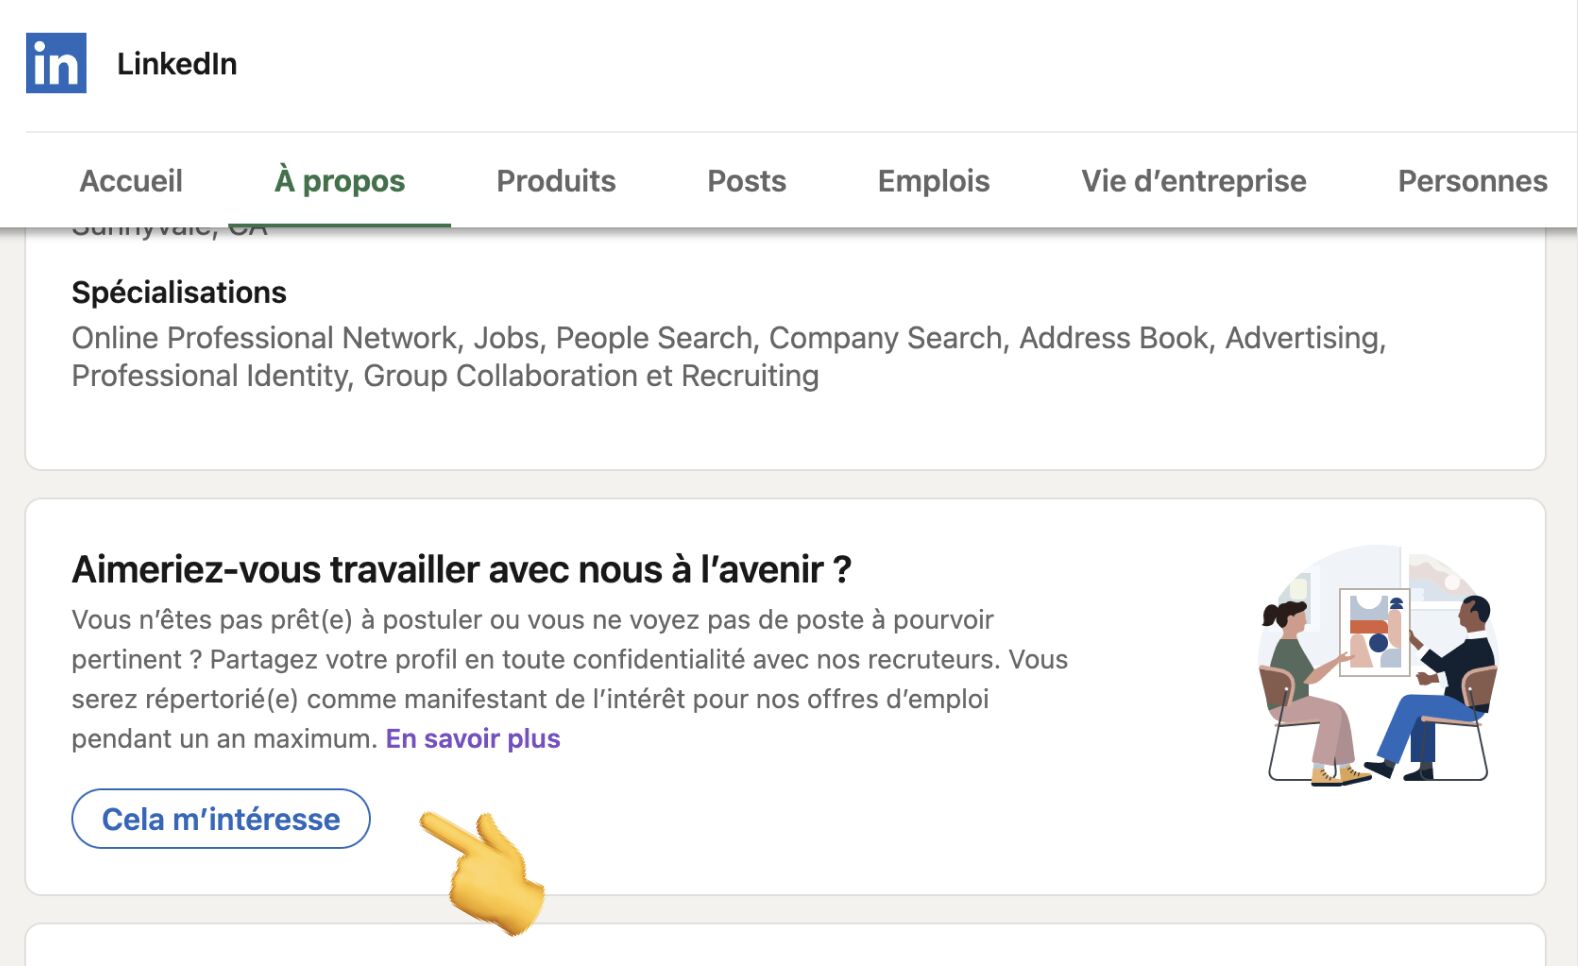
Task: Select the À propos tab
Action: pyautogui.click(x=340, y=181)
